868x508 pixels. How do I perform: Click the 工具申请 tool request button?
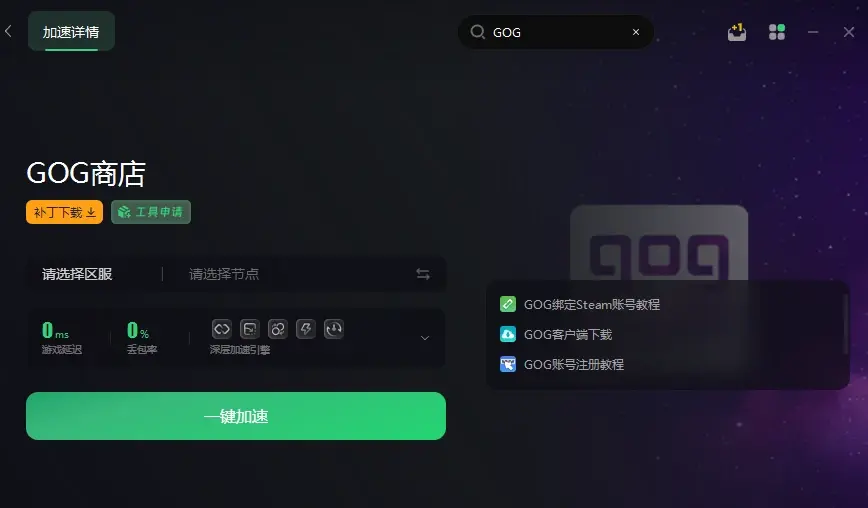click(x=151, y=212)
